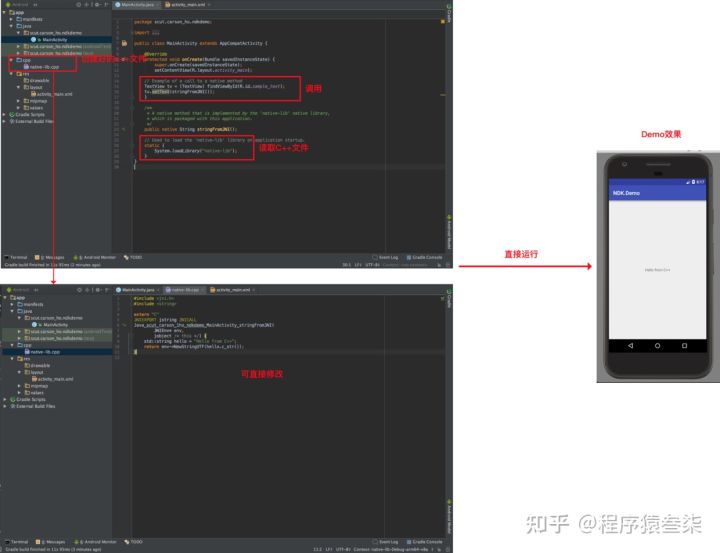Click the LF line separator in top IDE status bar
The image size is (720, 553).
point(358,265)
